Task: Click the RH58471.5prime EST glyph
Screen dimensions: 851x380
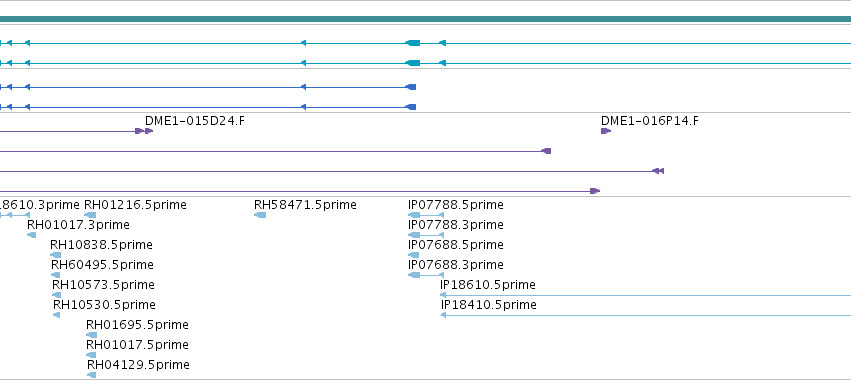Action: 260,215
